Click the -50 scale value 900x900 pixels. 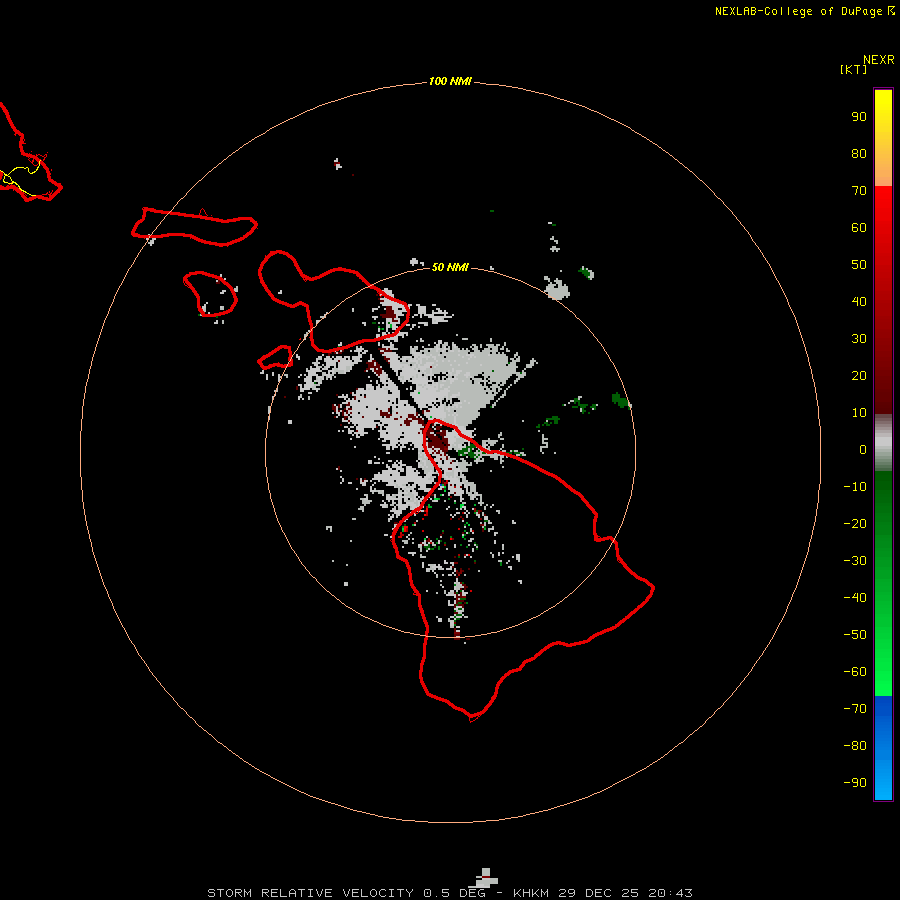(x=855, y=635)
